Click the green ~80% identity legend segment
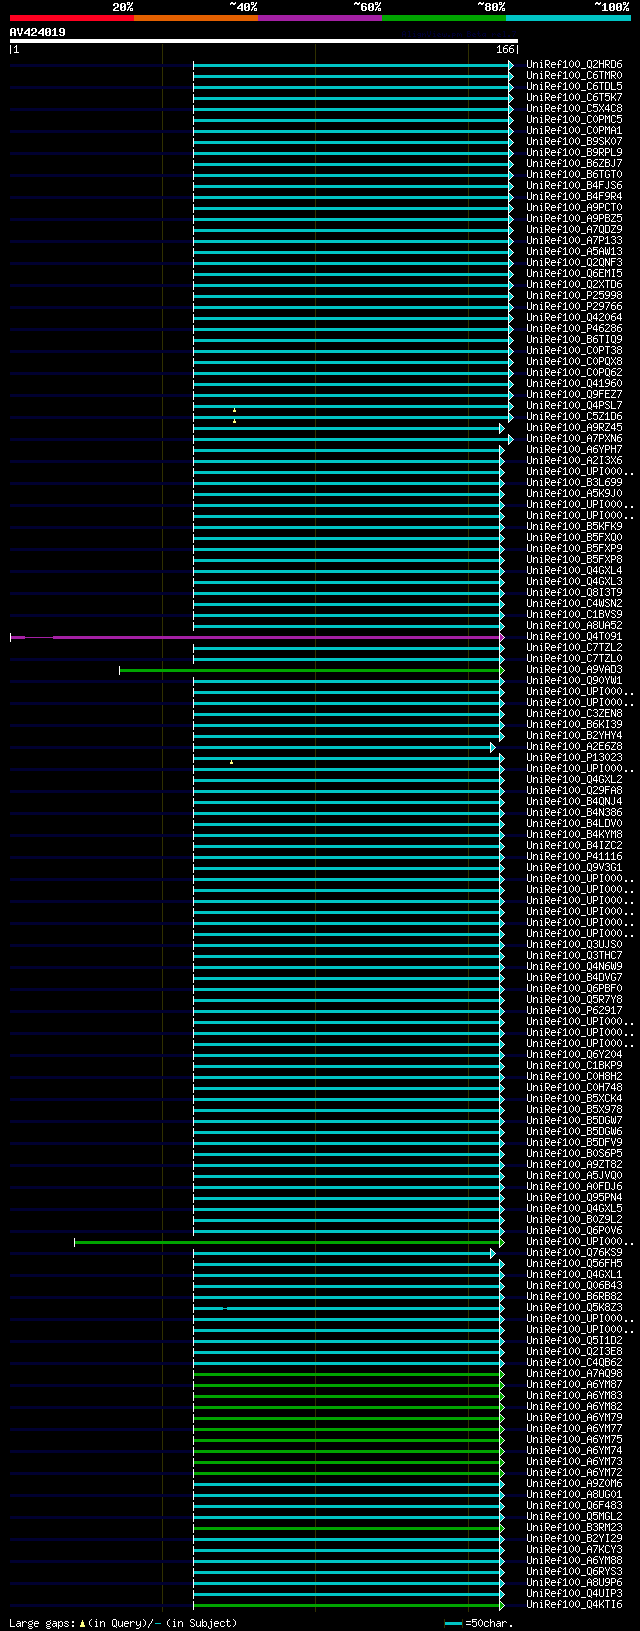Image resolution: width=640 pixels, height=1631 pixels. coord(444,18)
